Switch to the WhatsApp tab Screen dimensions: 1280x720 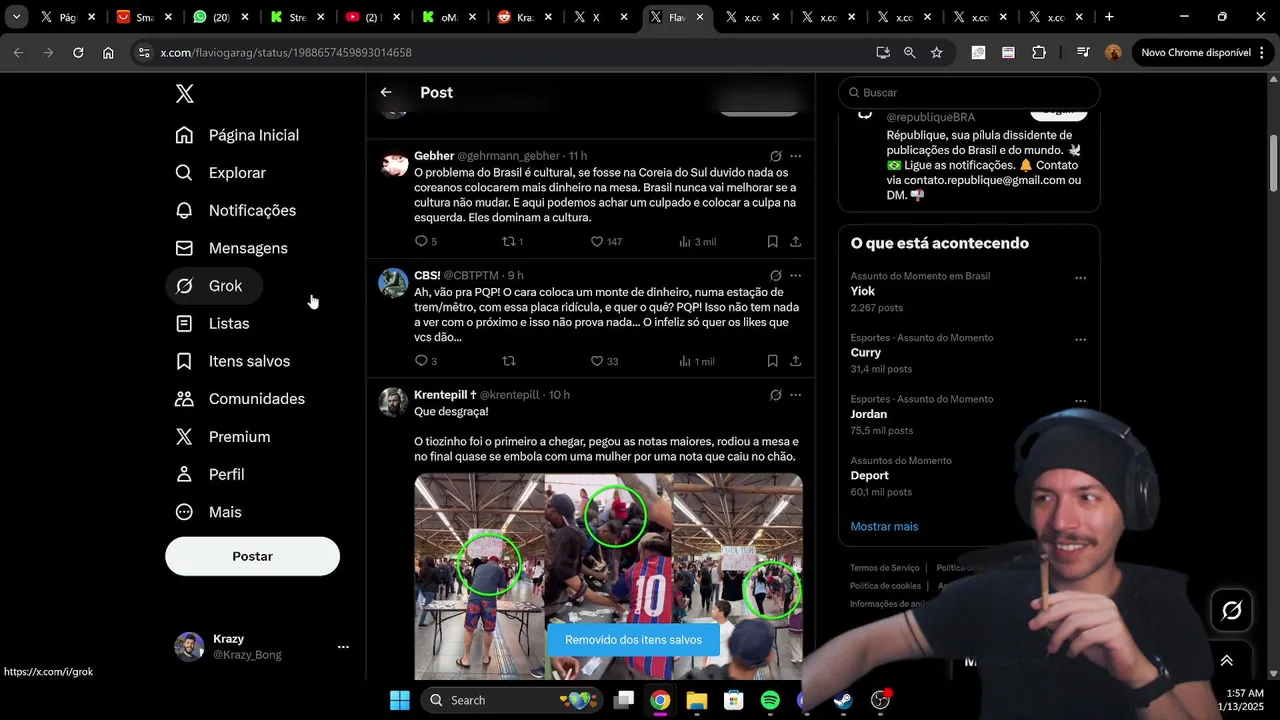coord(220,17)
